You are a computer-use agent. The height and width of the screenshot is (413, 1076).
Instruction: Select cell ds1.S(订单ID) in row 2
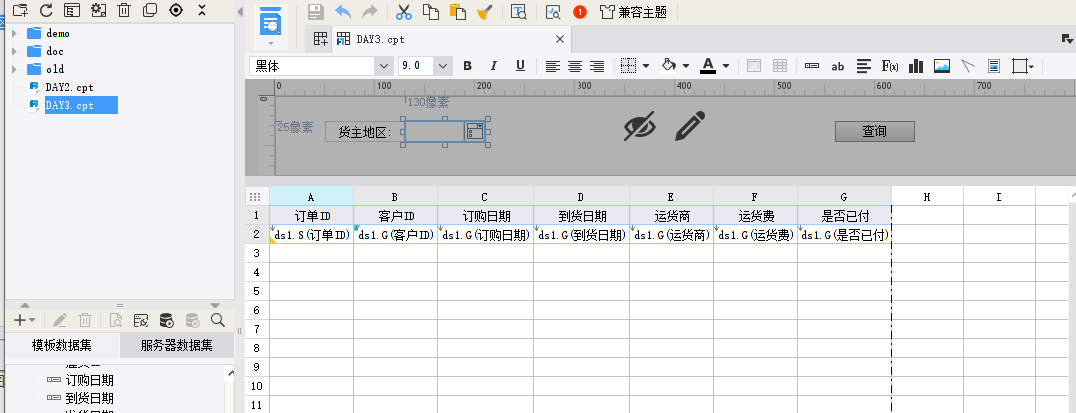click(312, 235)
